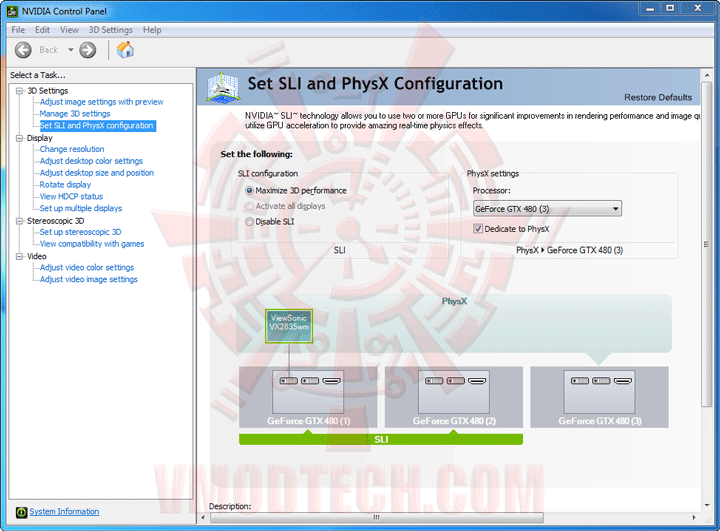Click the NVIDIA Control Panel title icon
This screenshot has height=531, width=720.
pos(12,11)
